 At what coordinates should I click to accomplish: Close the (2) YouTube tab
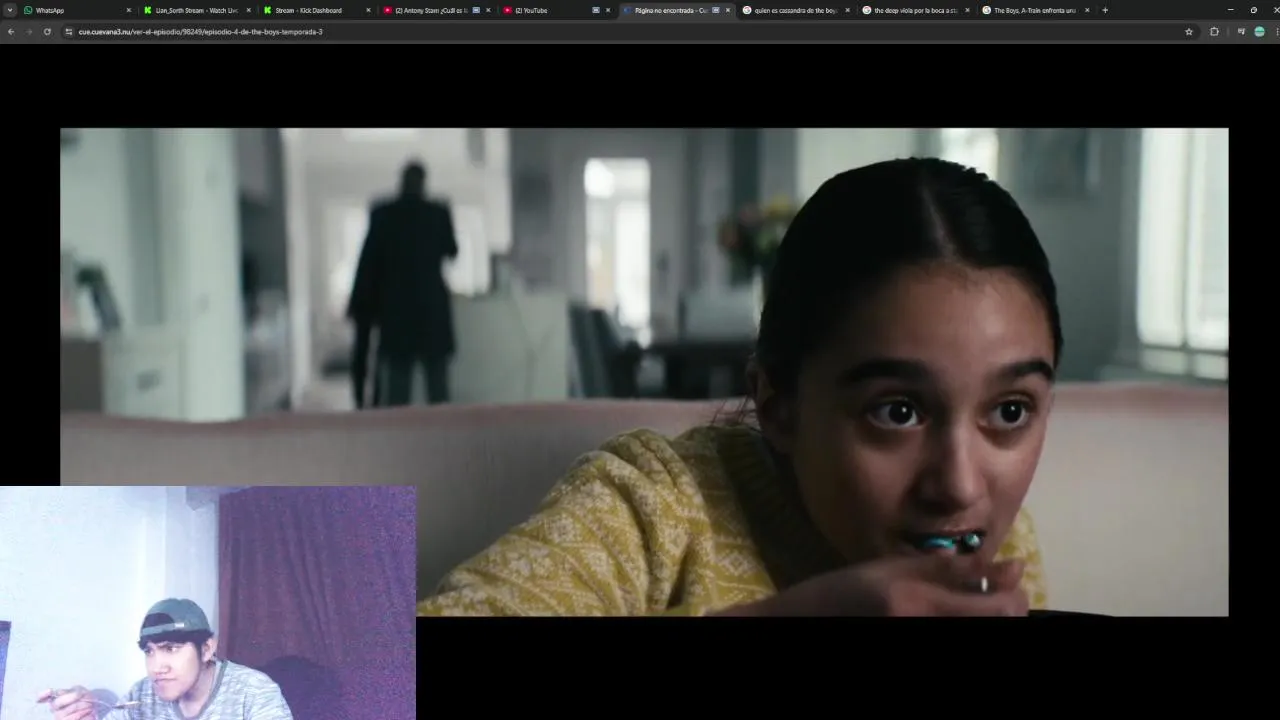point(608,10)
